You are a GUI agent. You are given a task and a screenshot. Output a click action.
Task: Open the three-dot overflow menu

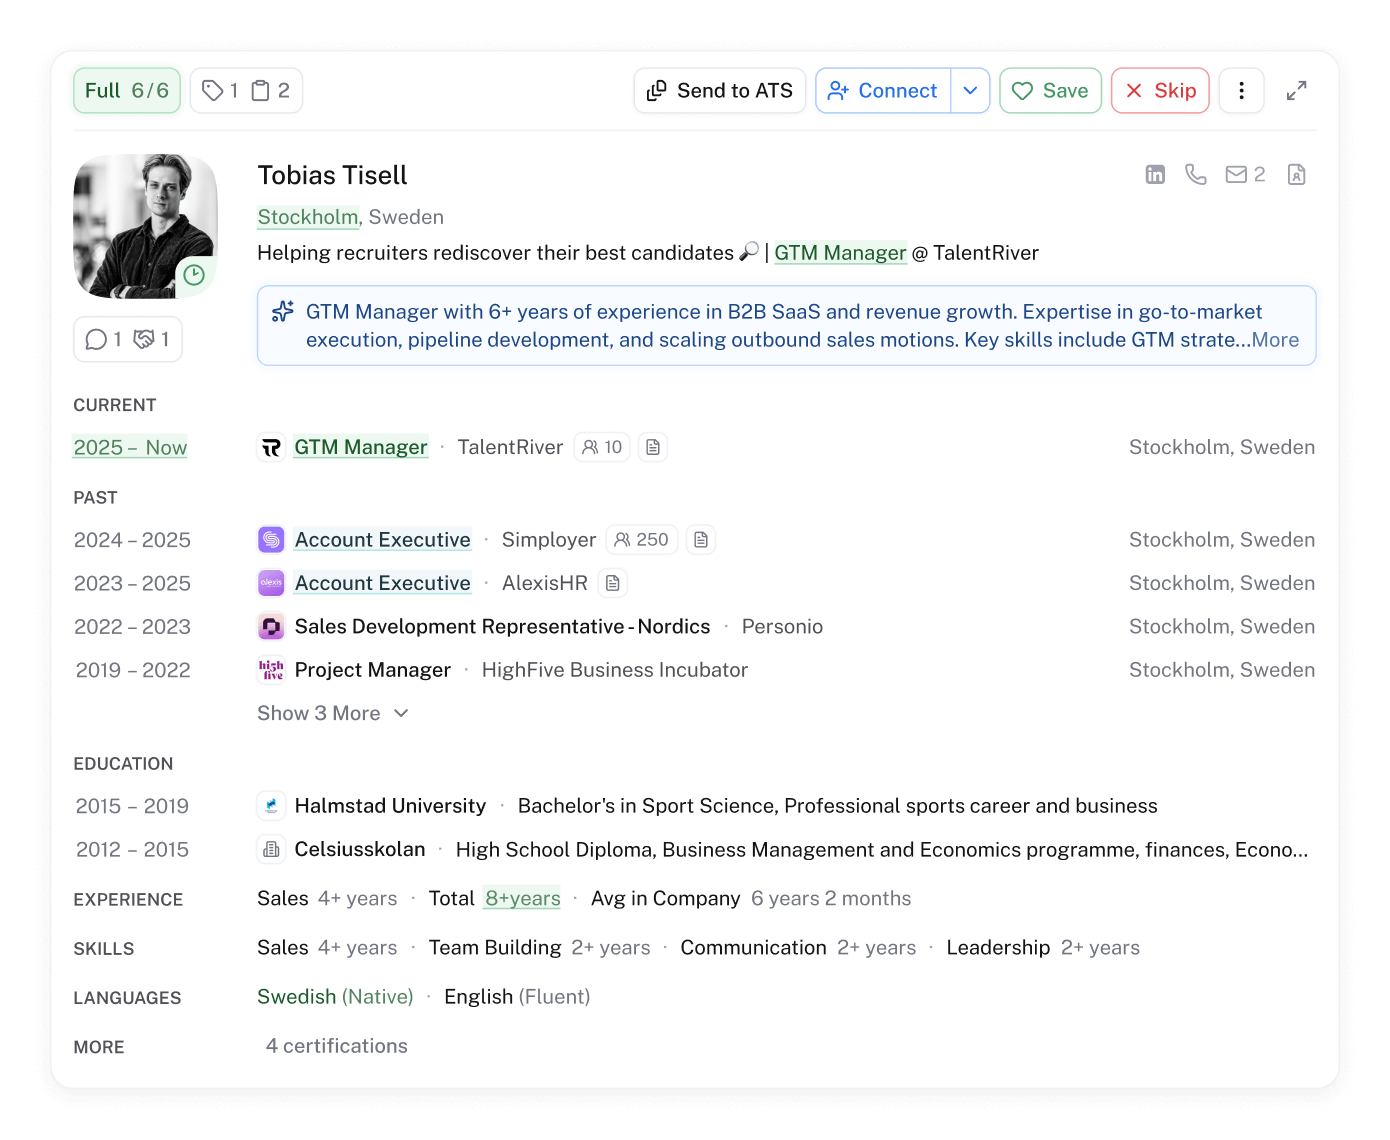(1241, 90)
